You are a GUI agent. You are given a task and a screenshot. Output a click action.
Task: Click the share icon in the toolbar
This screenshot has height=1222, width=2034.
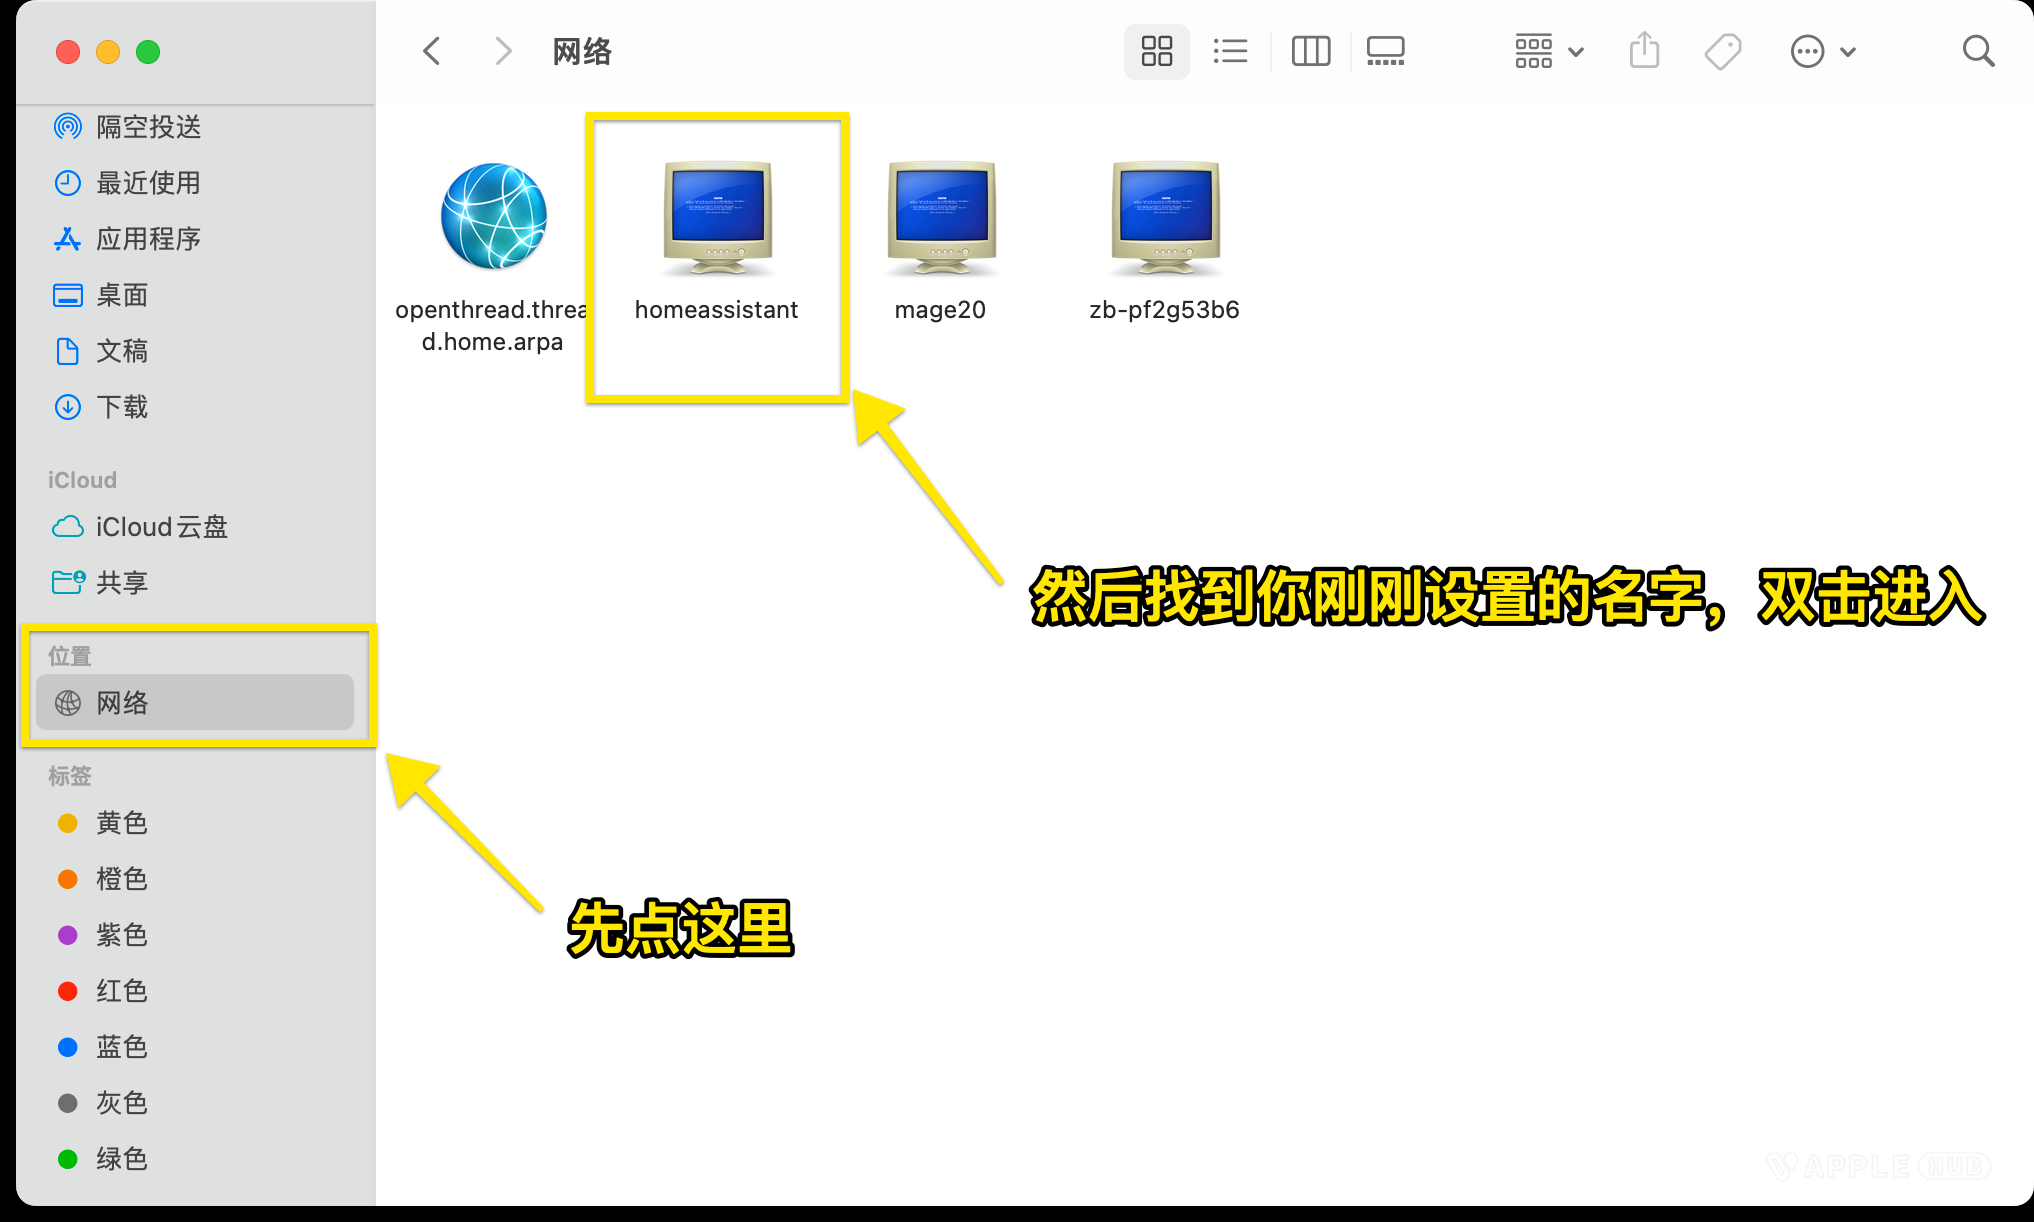[x=1643, y=50]
